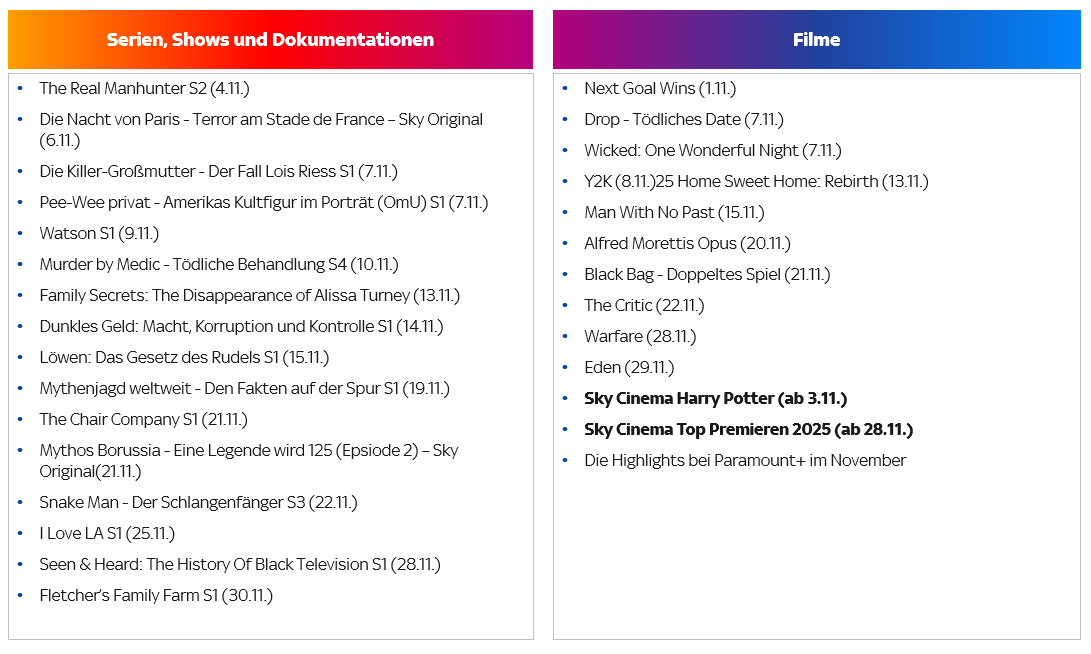Click the 'Serien, Shows und Dokumentationen' header

click(x=270, y=40)
